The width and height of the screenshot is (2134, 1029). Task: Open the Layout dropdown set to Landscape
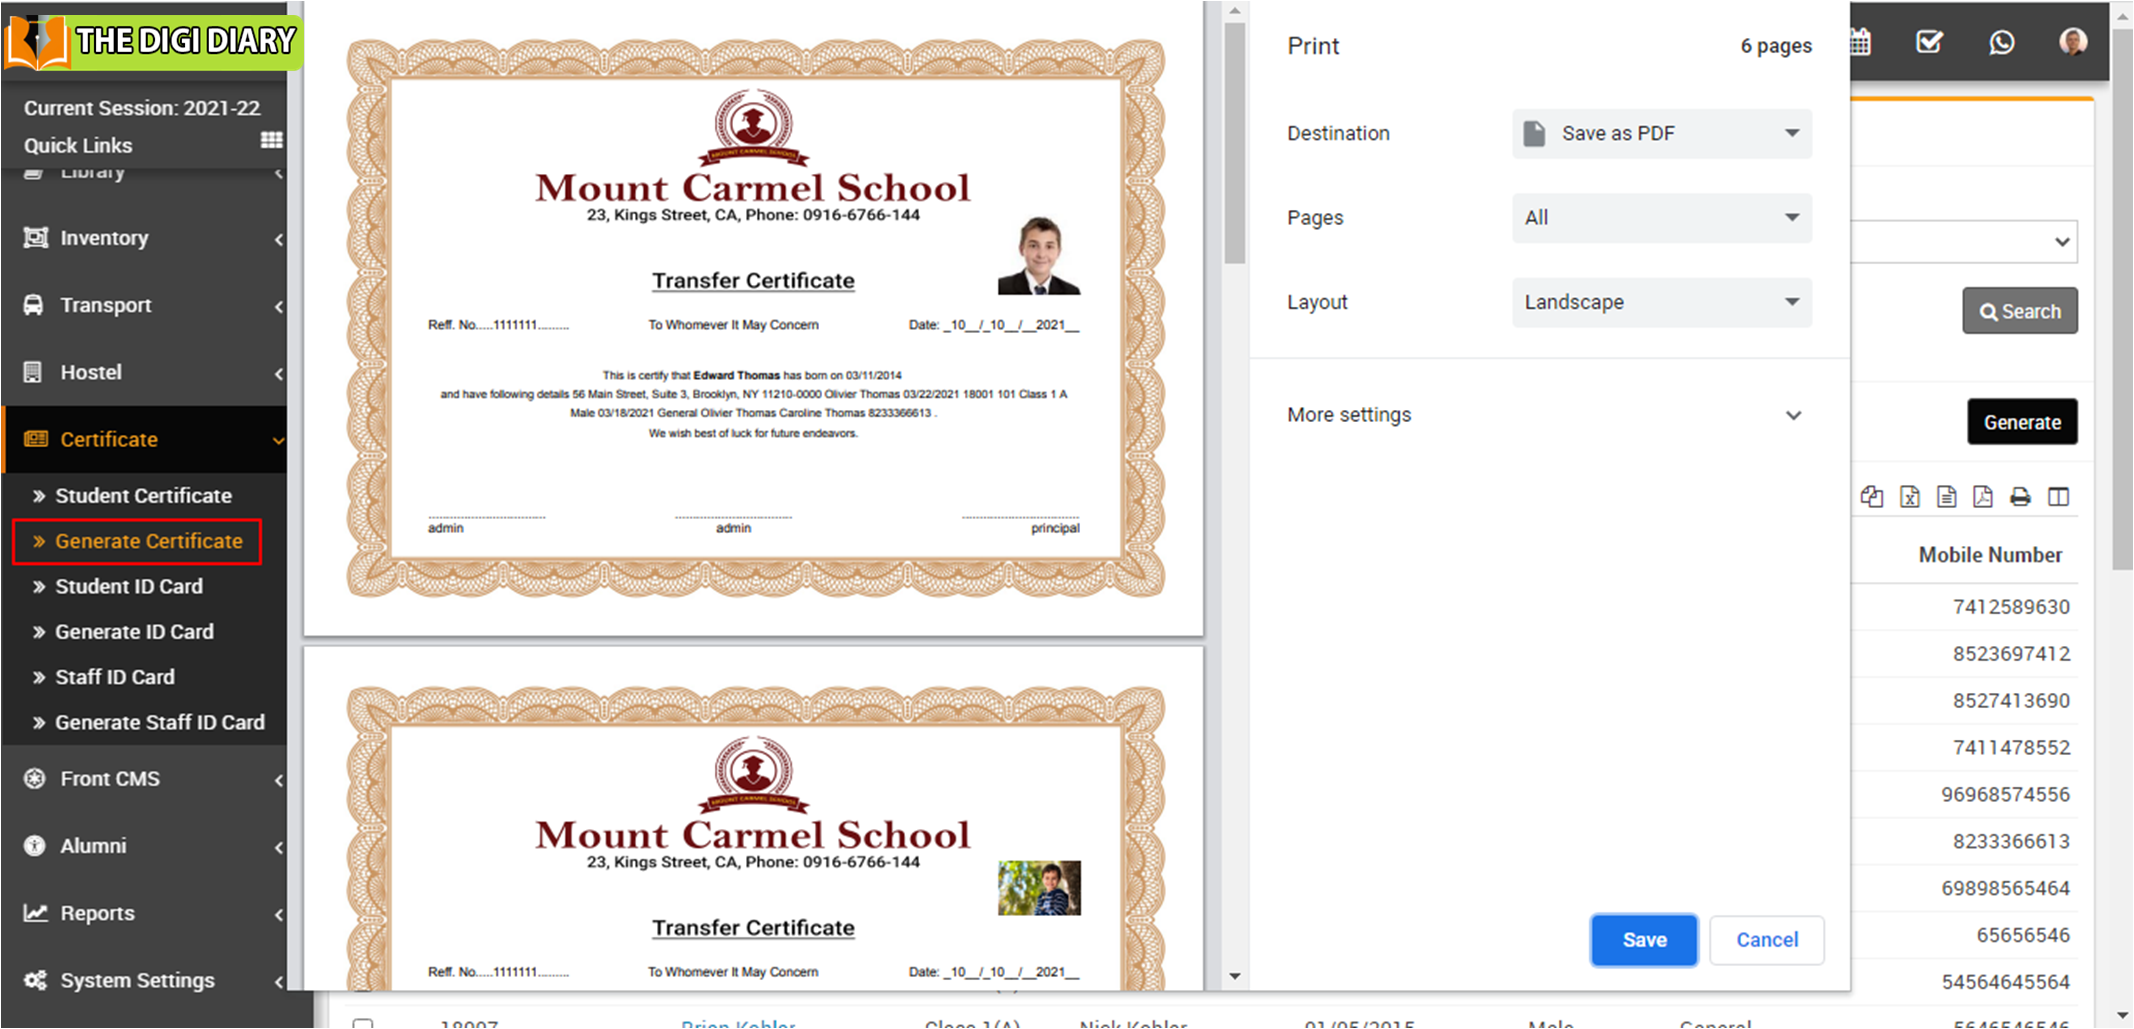tap(1661, 302)
